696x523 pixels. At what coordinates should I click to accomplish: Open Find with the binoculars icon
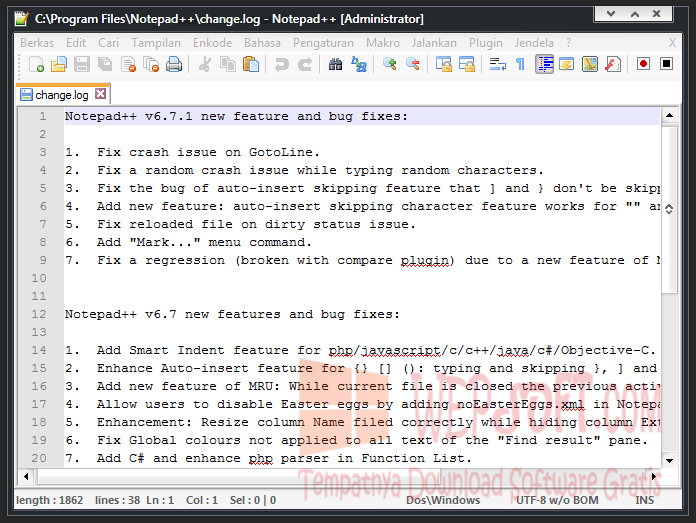pos(335,64)
